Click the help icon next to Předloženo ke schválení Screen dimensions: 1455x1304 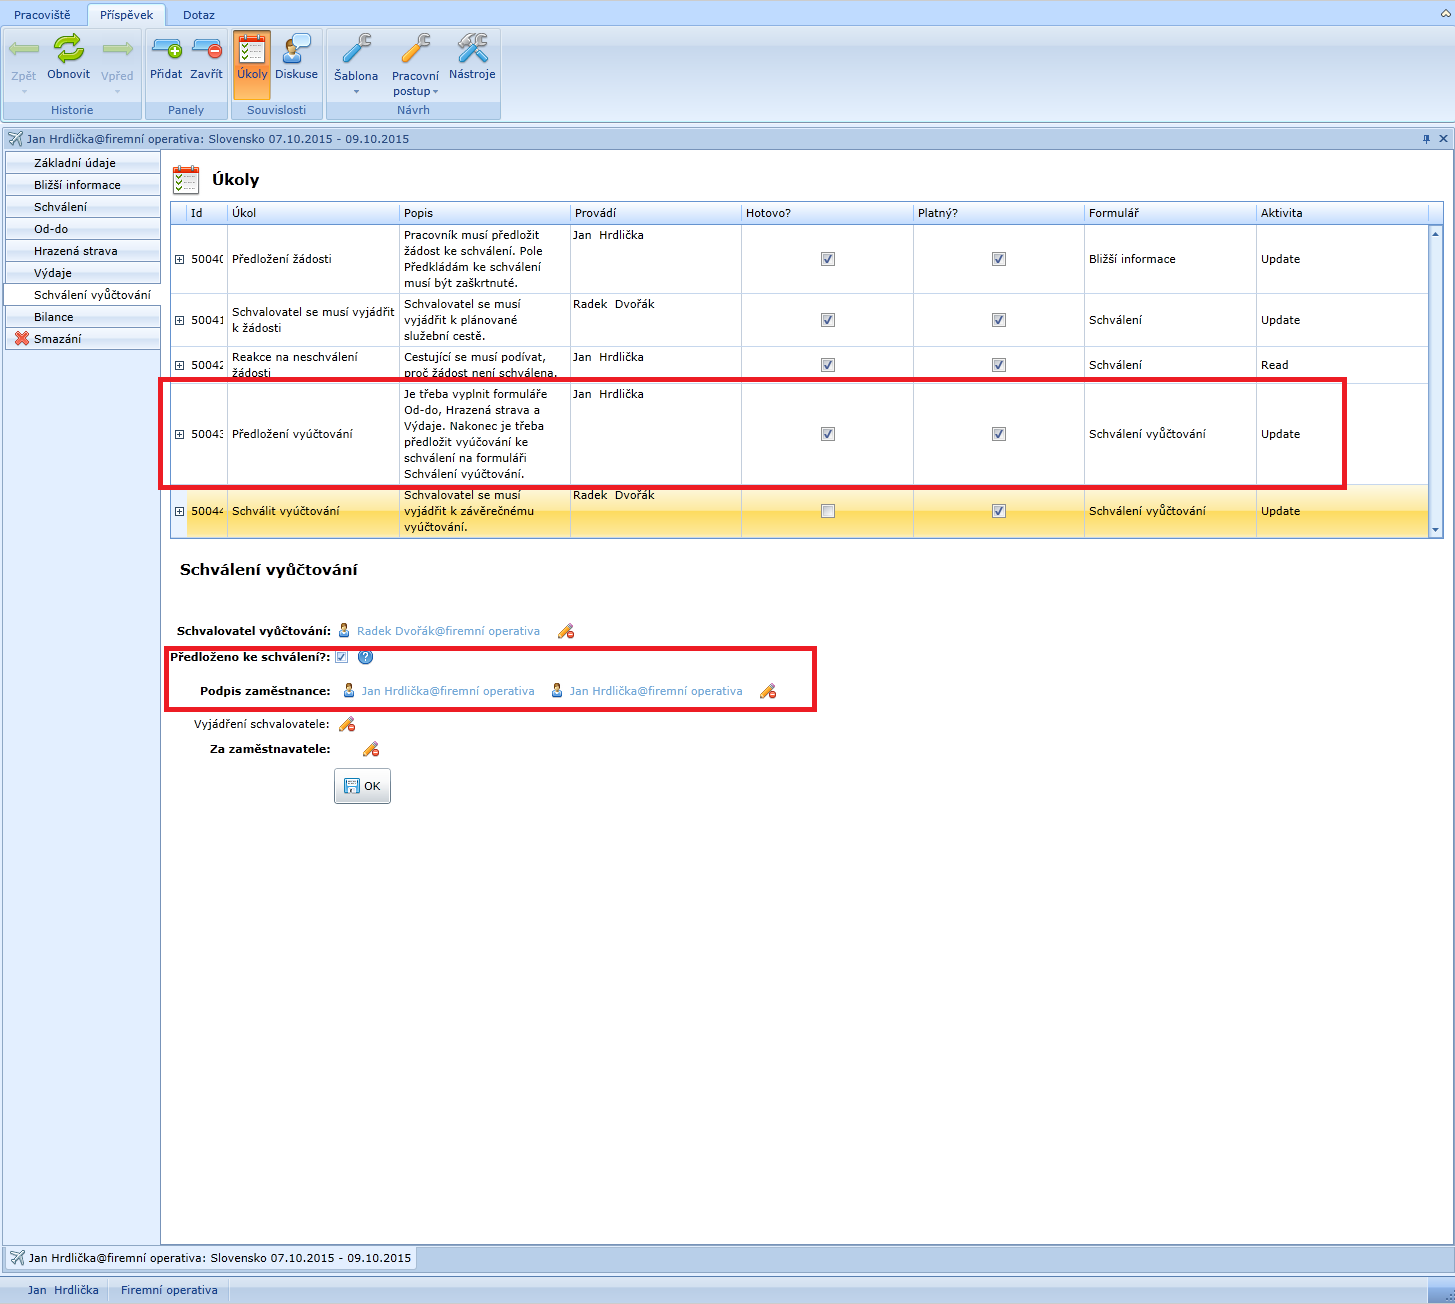pos(365,657)
